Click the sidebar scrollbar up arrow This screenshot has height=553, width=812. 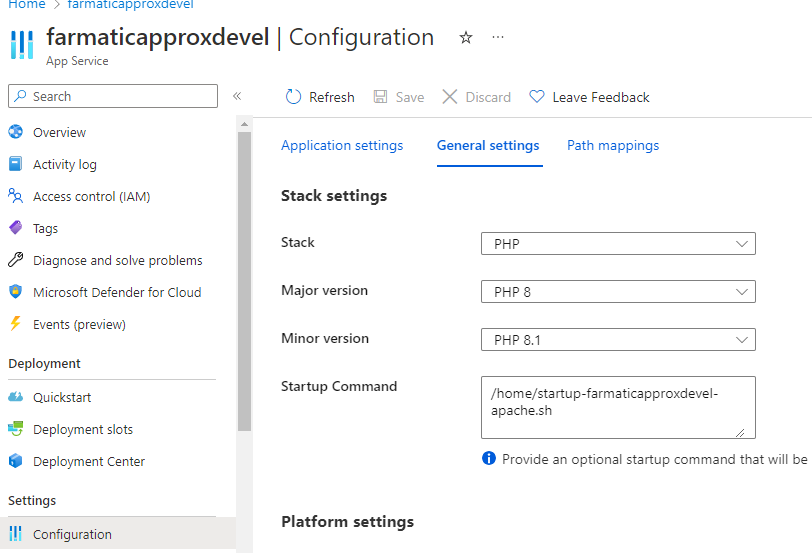pos(244,124)
